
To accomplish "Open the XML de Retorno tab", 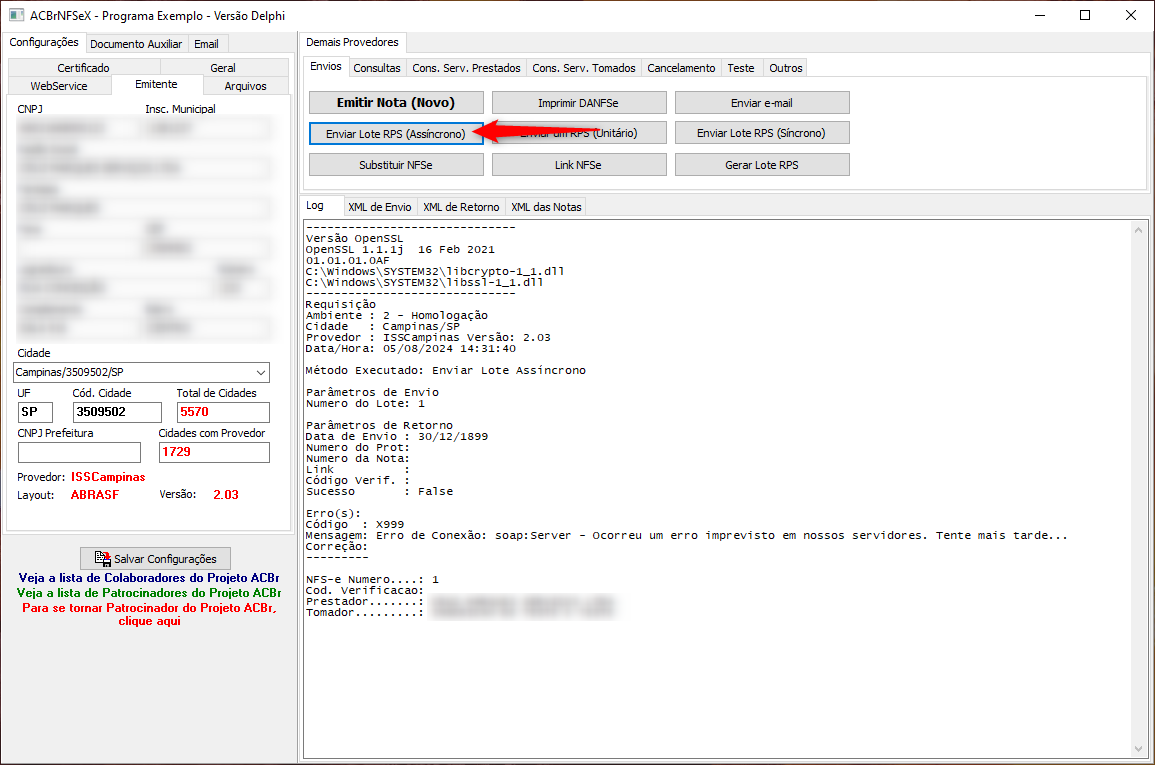I will (461, 207).
